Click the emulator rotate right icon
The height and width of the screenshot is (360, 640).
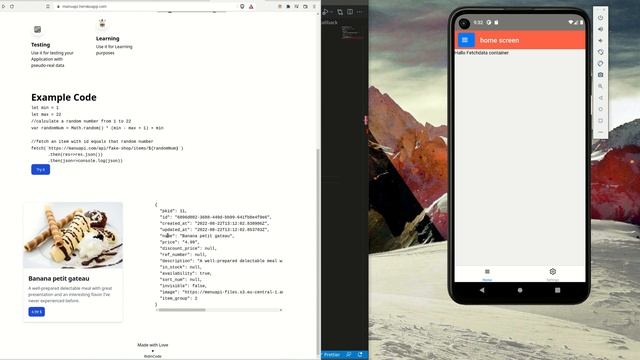coord(600,64)
